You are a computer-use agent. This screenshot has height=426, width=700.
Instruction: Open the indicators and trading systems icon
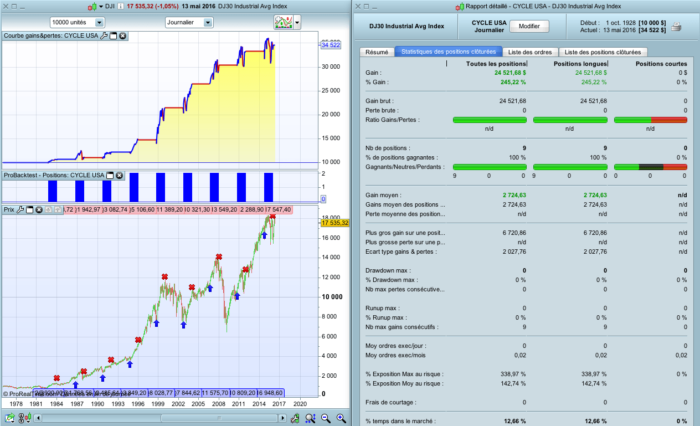[283, 22]
